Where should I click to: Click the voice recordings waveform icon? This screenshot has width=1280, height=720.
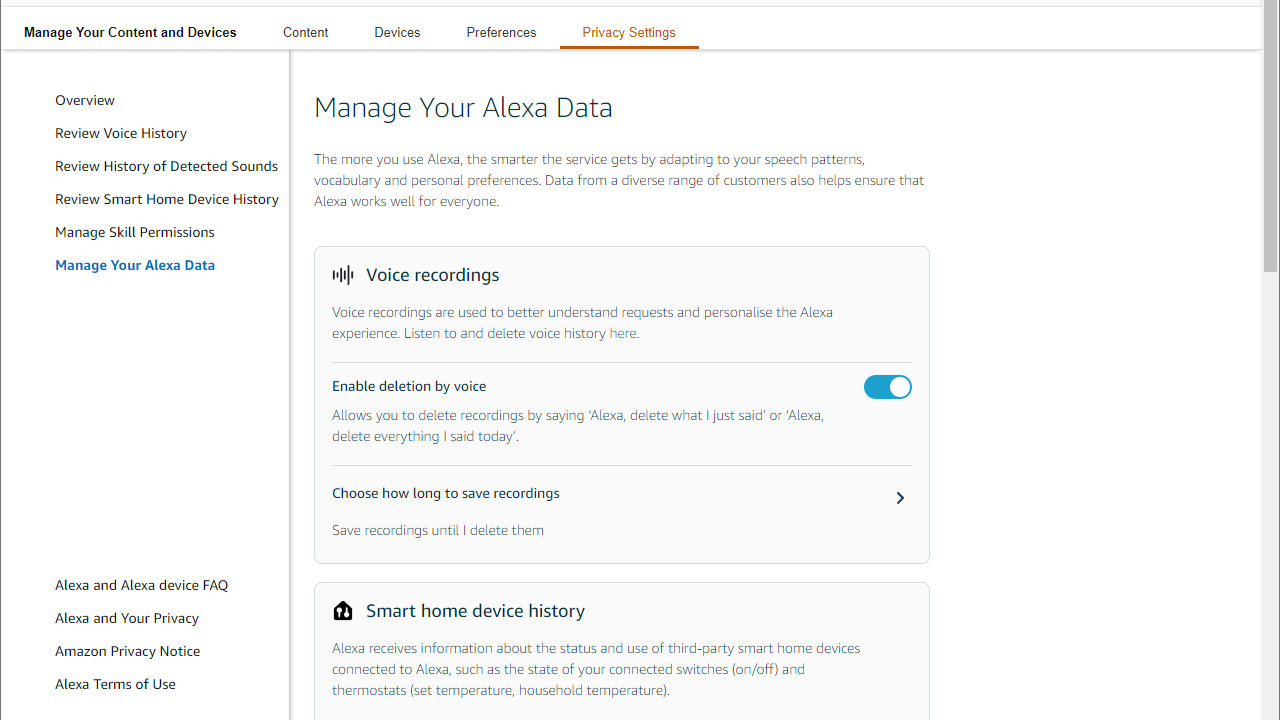[x=343, y=275]
